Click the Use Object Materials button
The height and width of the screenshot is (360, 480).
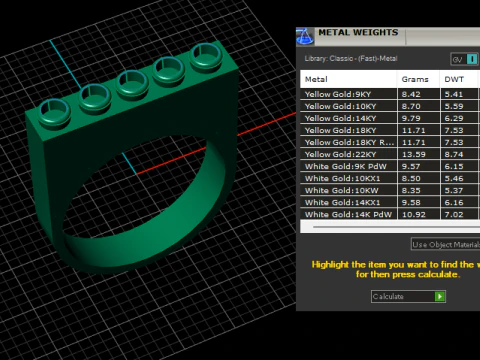(x=446, y=244)
